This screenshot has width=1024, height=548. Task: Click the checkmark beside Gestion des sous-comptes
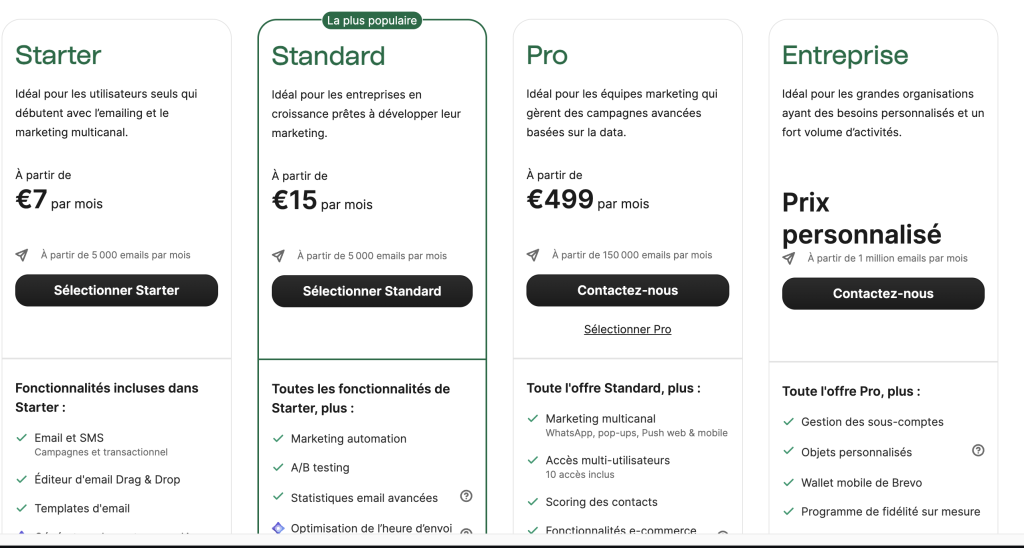click(x=788, y=422)
